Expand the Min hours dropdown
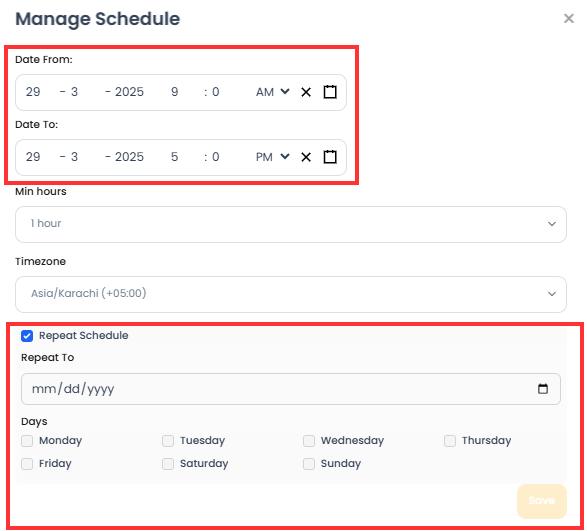 tap(291, 224)
